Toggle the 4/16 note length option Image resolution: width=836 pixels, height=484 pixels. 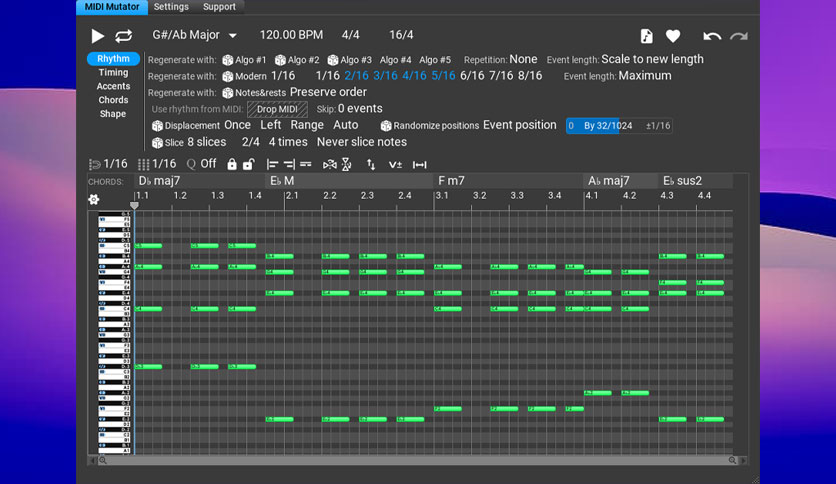(x=414, y=76)
